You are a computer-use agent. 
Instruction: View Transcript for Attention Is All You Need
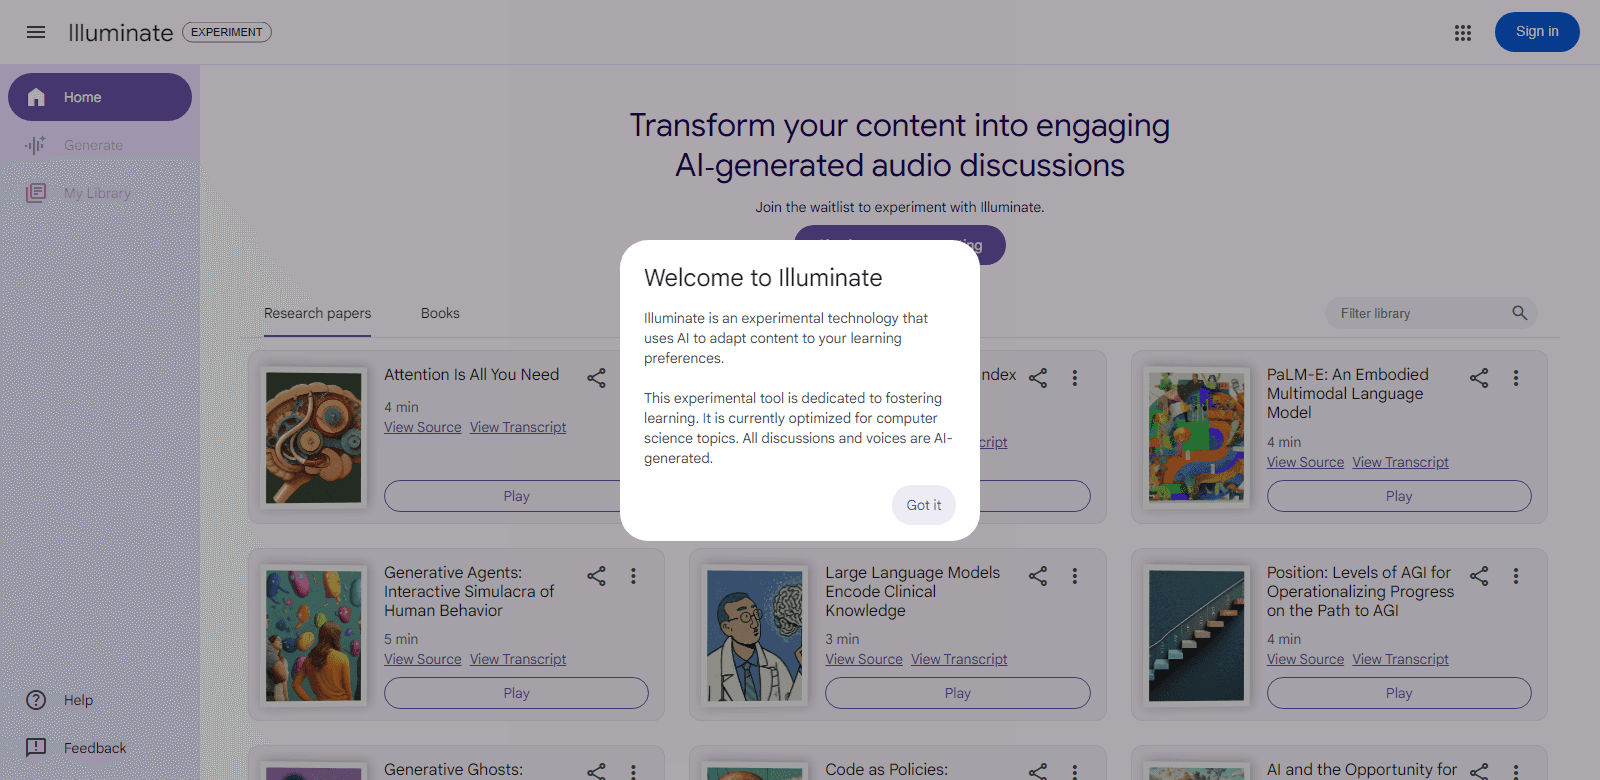tap(518, 427)
